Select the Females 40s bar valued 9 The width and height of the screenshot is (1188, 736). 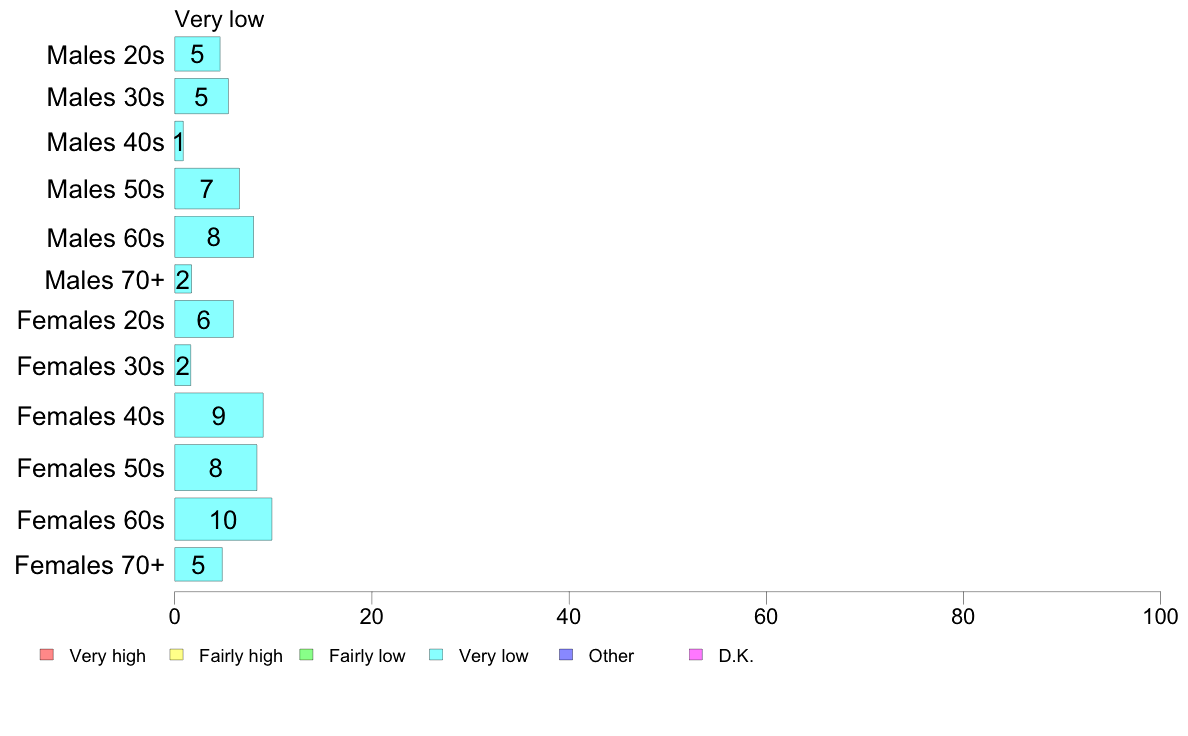[219, 415]
